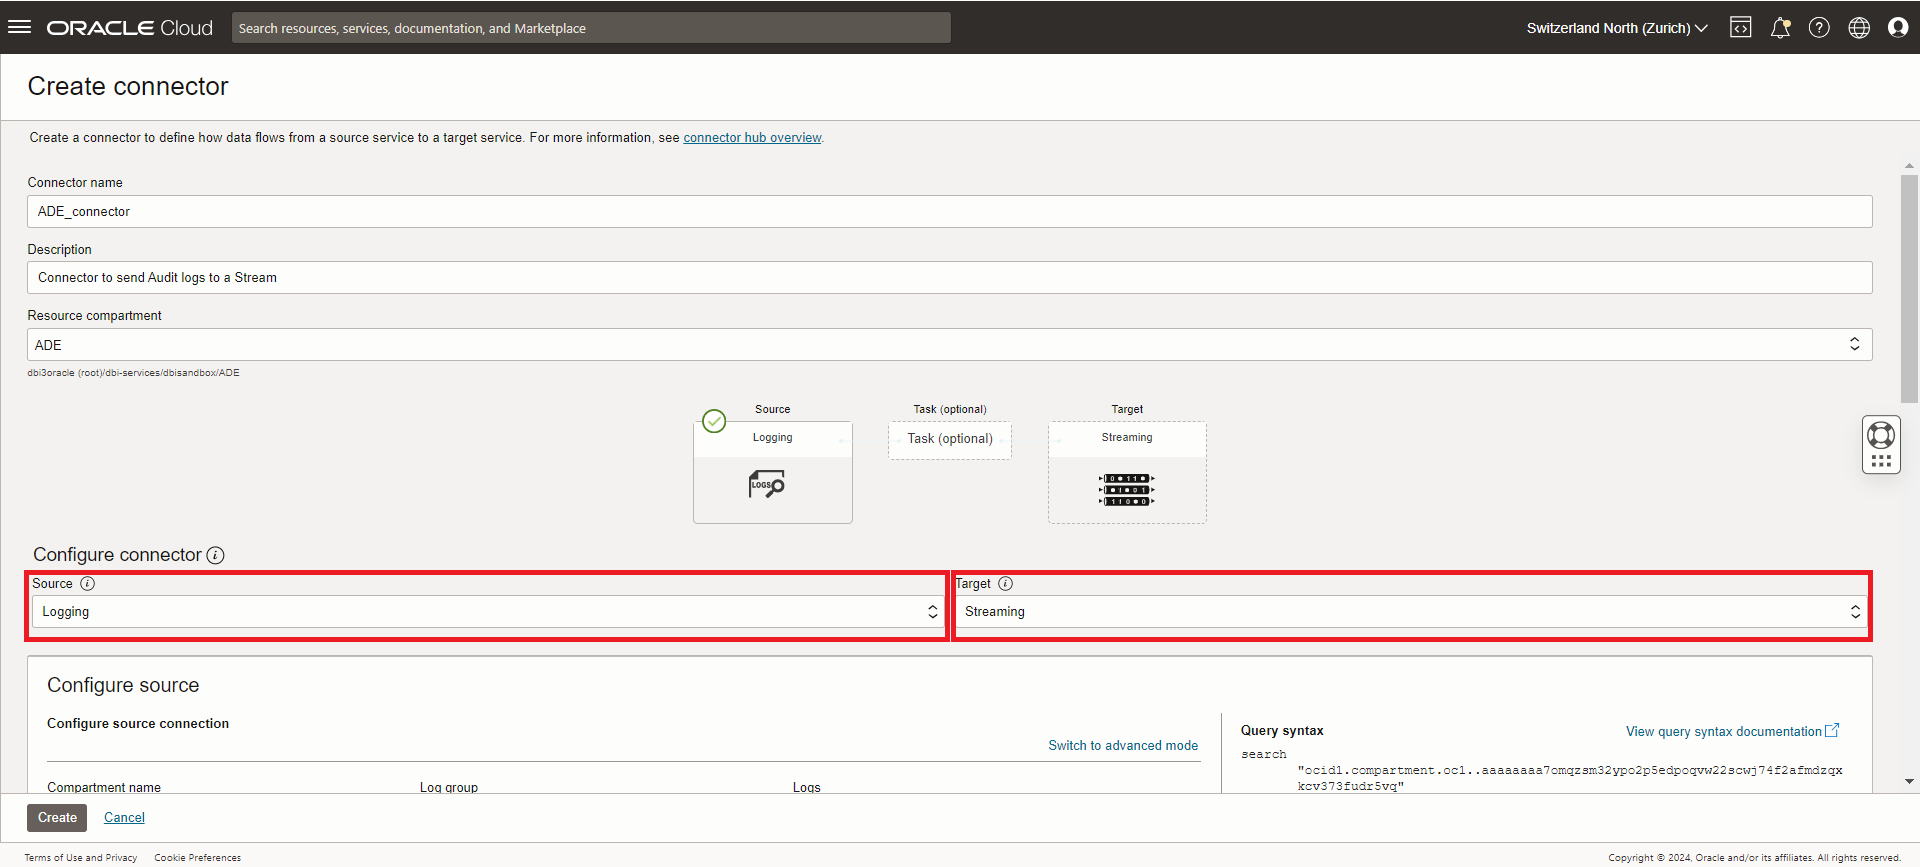Image resolution: width=1920 pixels, height=867 pixels.
Task: Open the user profile icon
Action: click(1897, 28)
